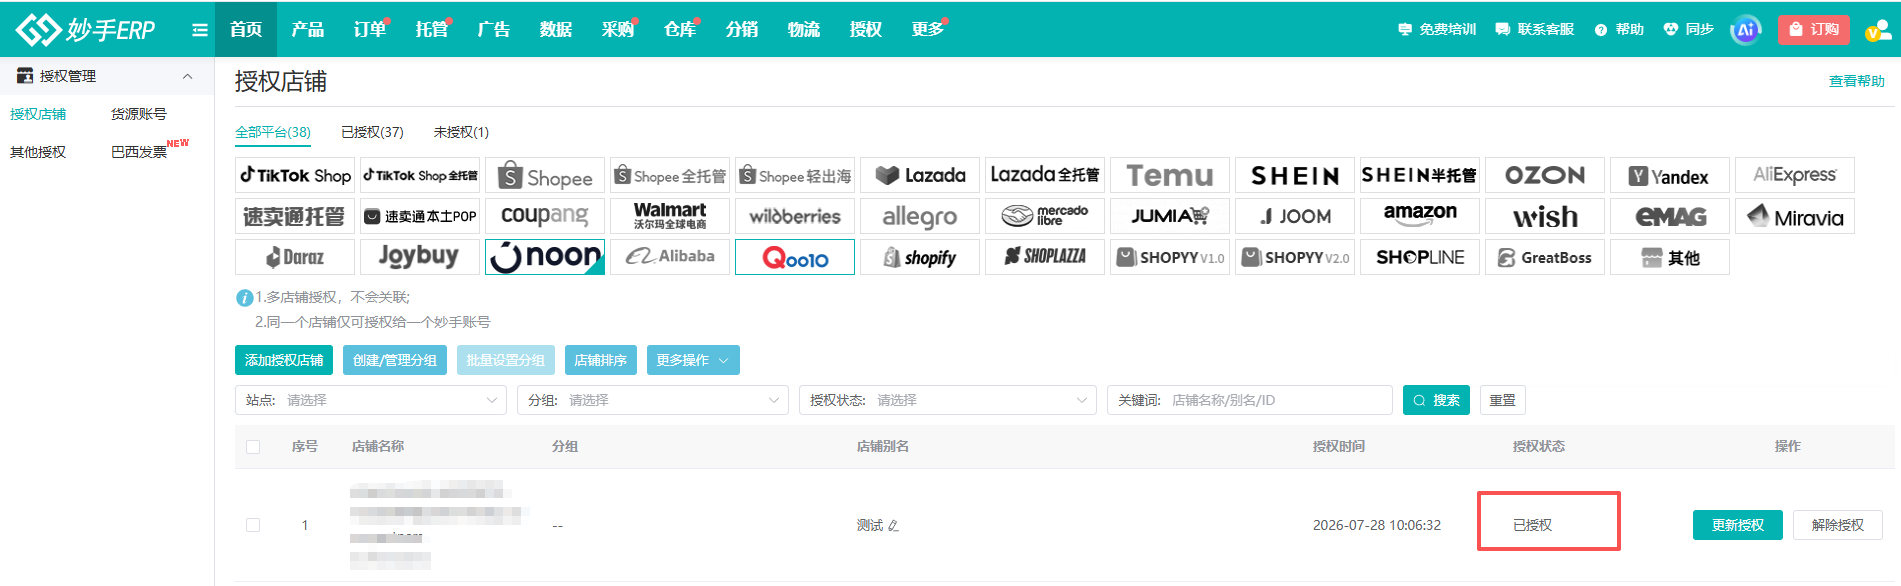Focus the 关键词 search input field

(1250, 400)
